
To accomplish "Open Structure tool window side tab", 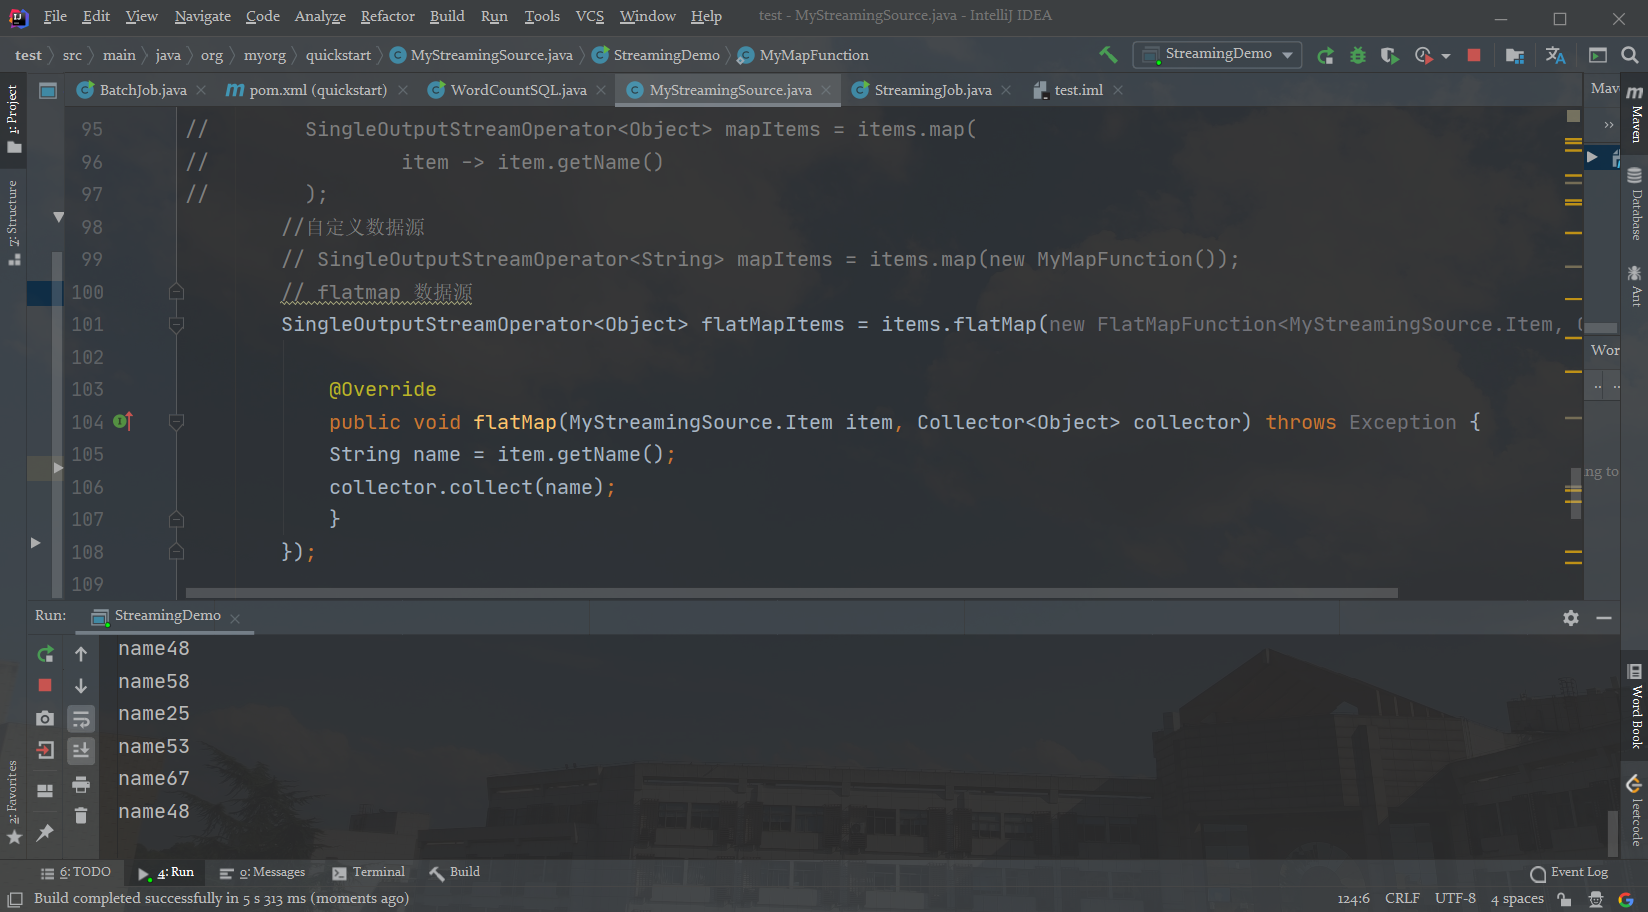I will point(13,222).
